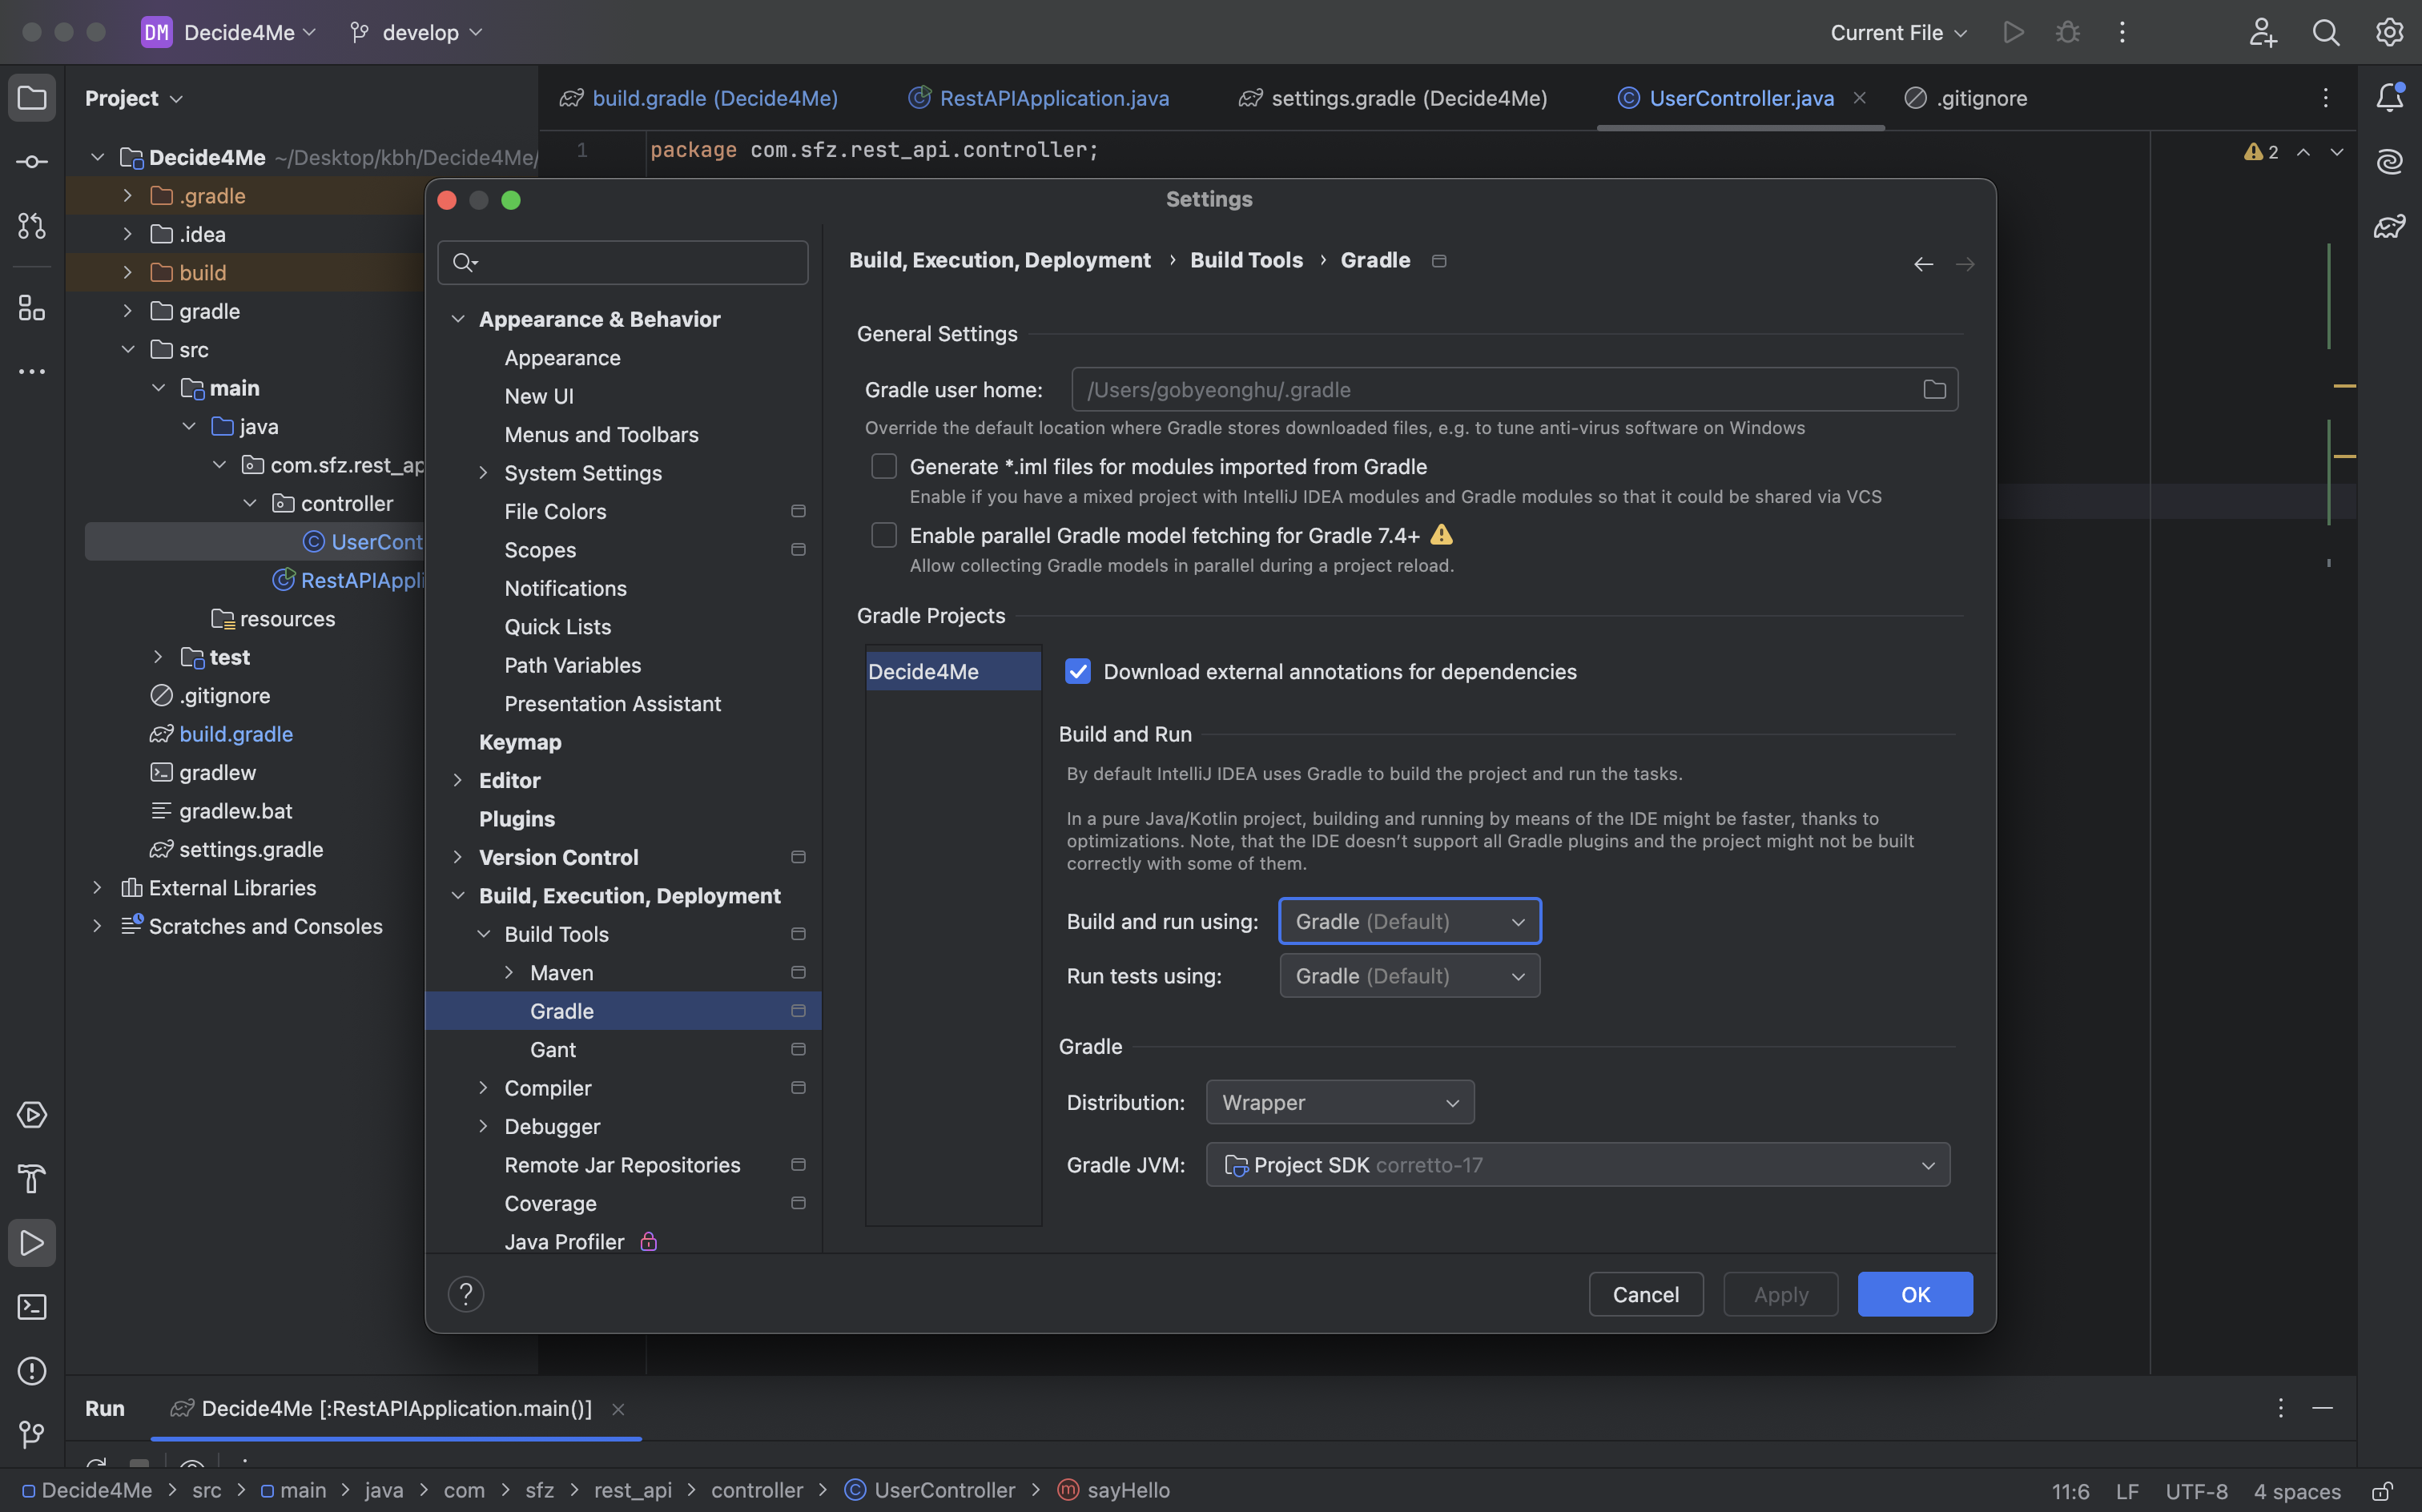The width and height of the screenshot is (2422, 1512).
Task: Show more tool windows ellipsis in left sidebar
Action: tap(32, 372)
